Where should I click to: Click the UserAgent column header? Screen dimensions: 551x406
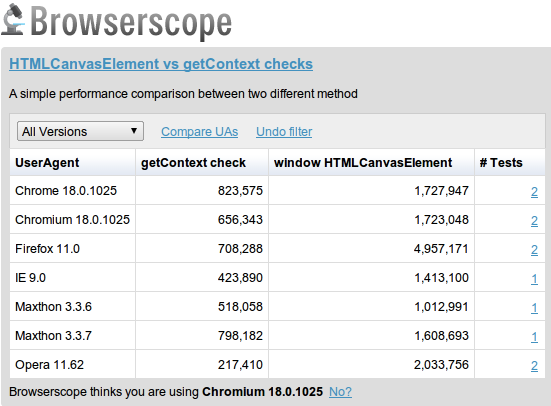(47, 163)
